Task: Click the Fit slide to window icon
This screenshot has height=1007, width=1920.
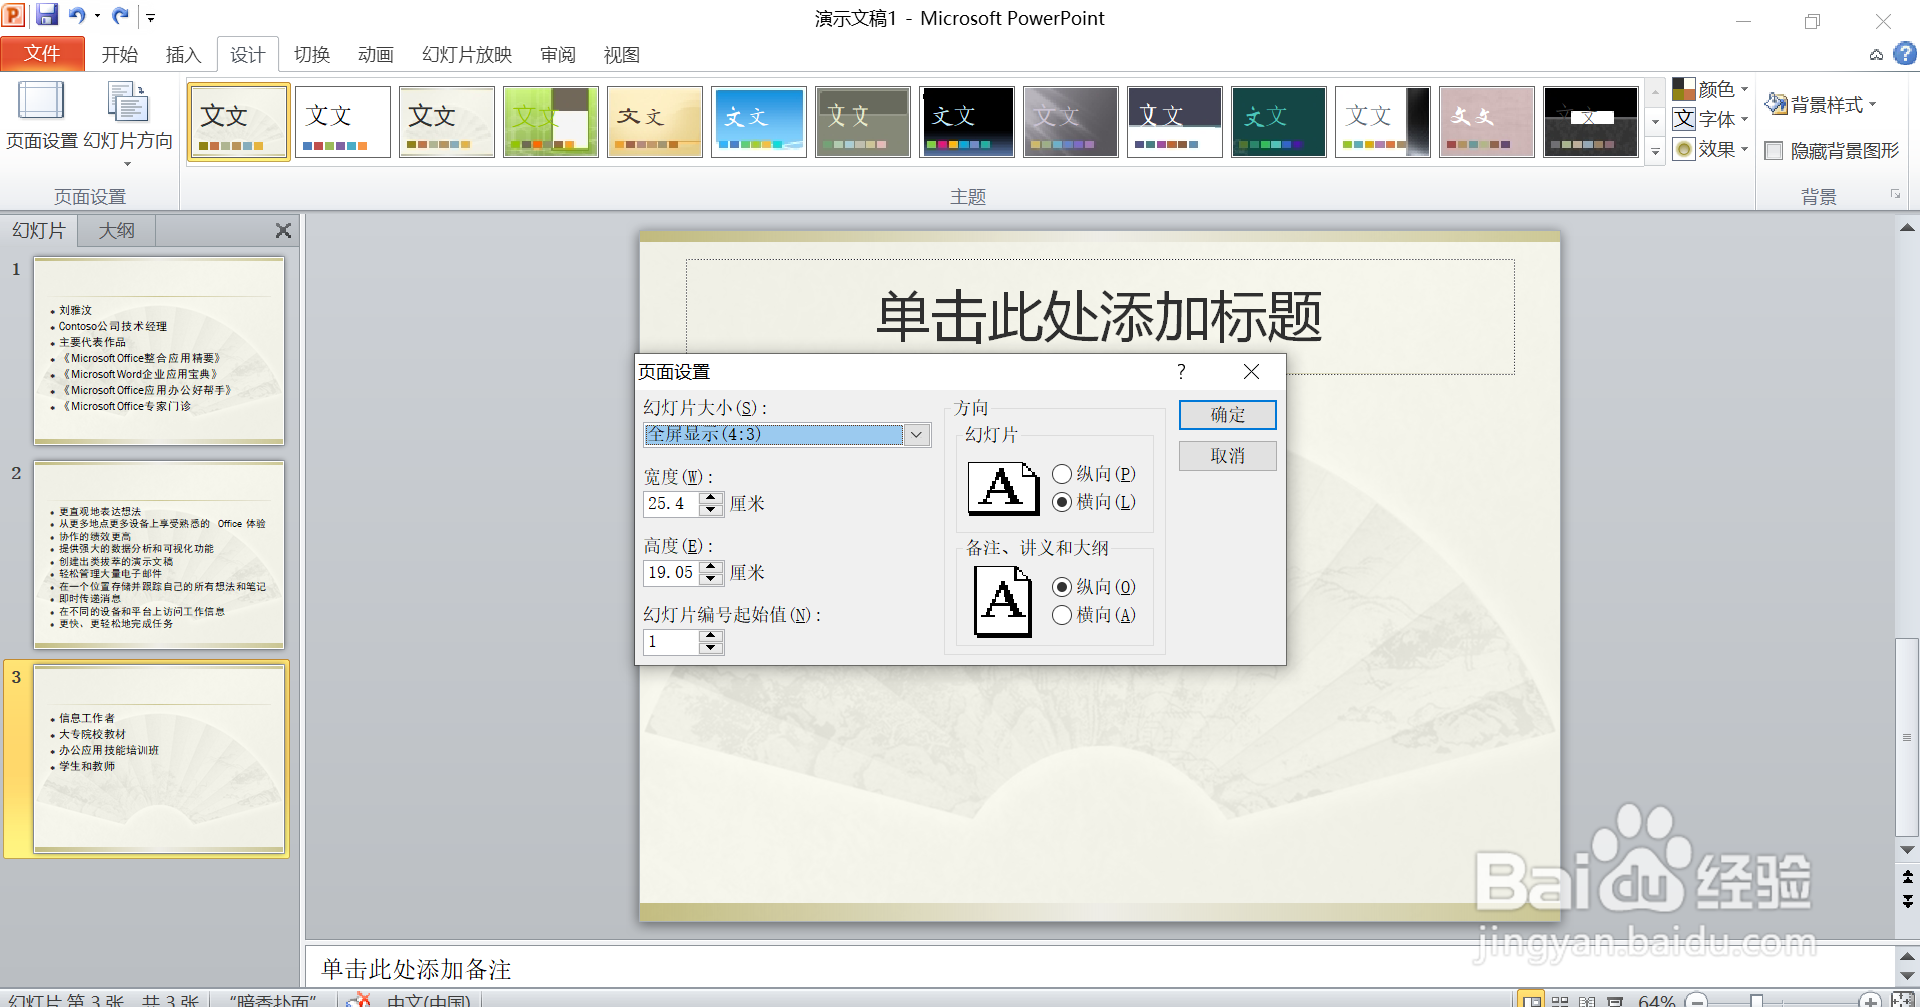Action: [1903, 1000]
